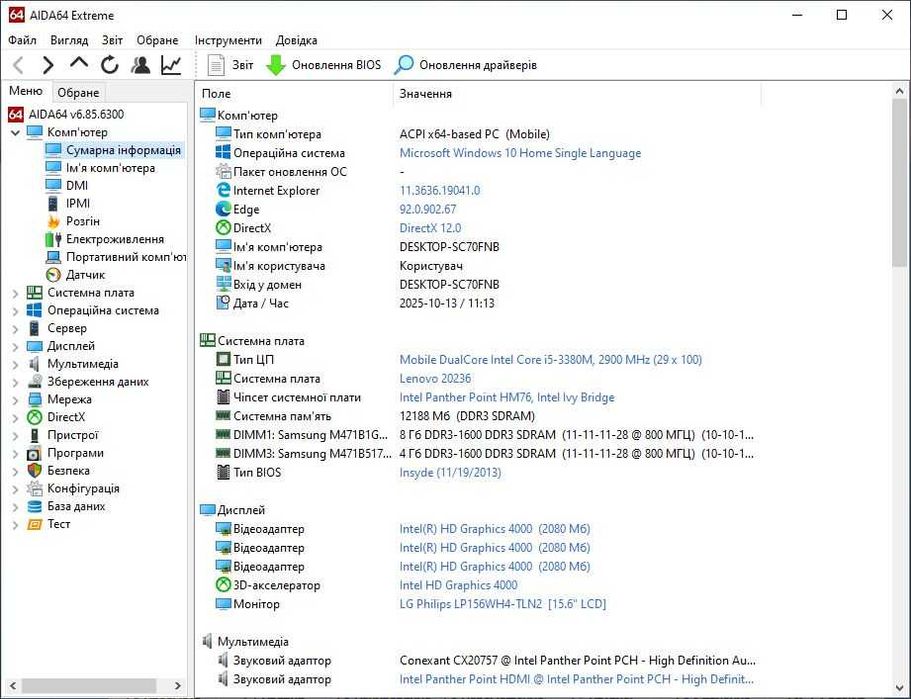911x699 pixels.
Task: Open the Intel HD Graphics 4000 3D-акселератор link
Action: tap(458, 585)
